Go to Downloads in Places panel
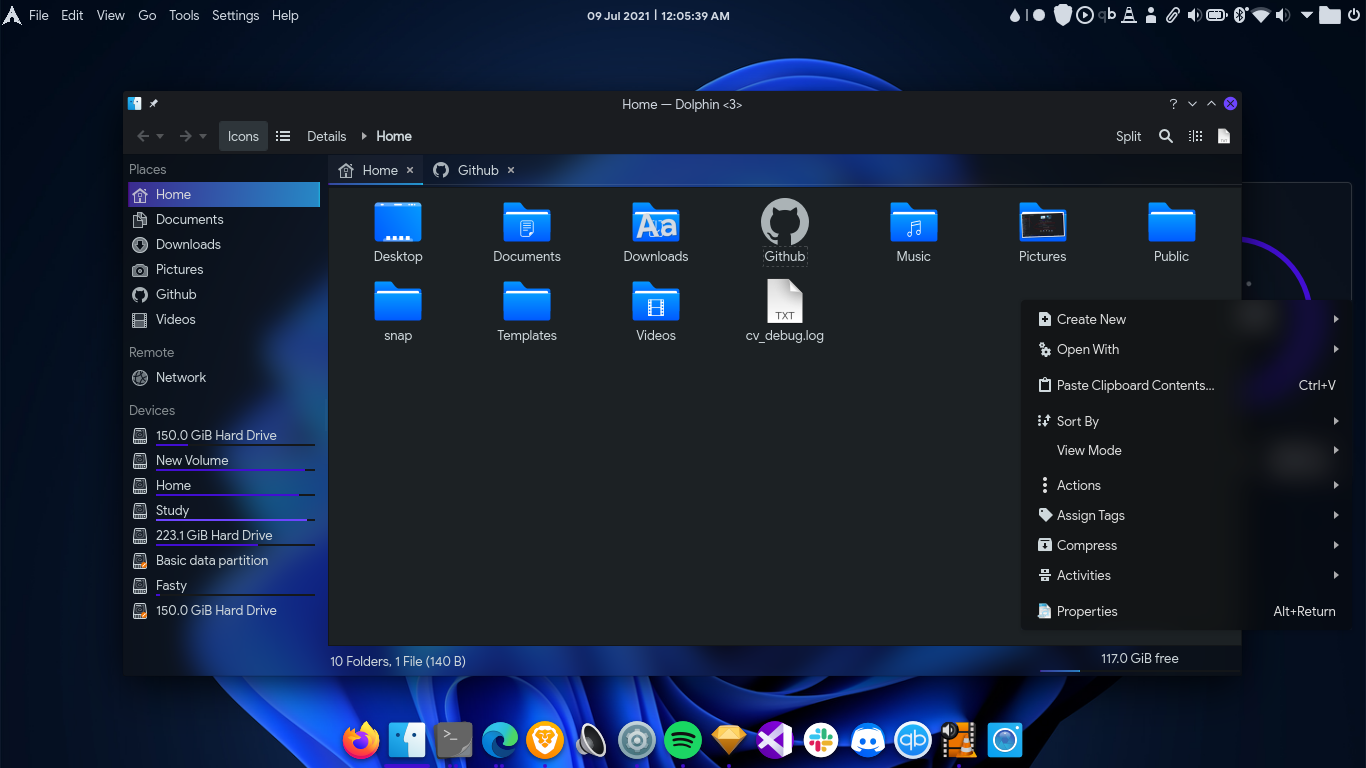Viewport: 1366px width, 768px height. [x=224, y=244]
